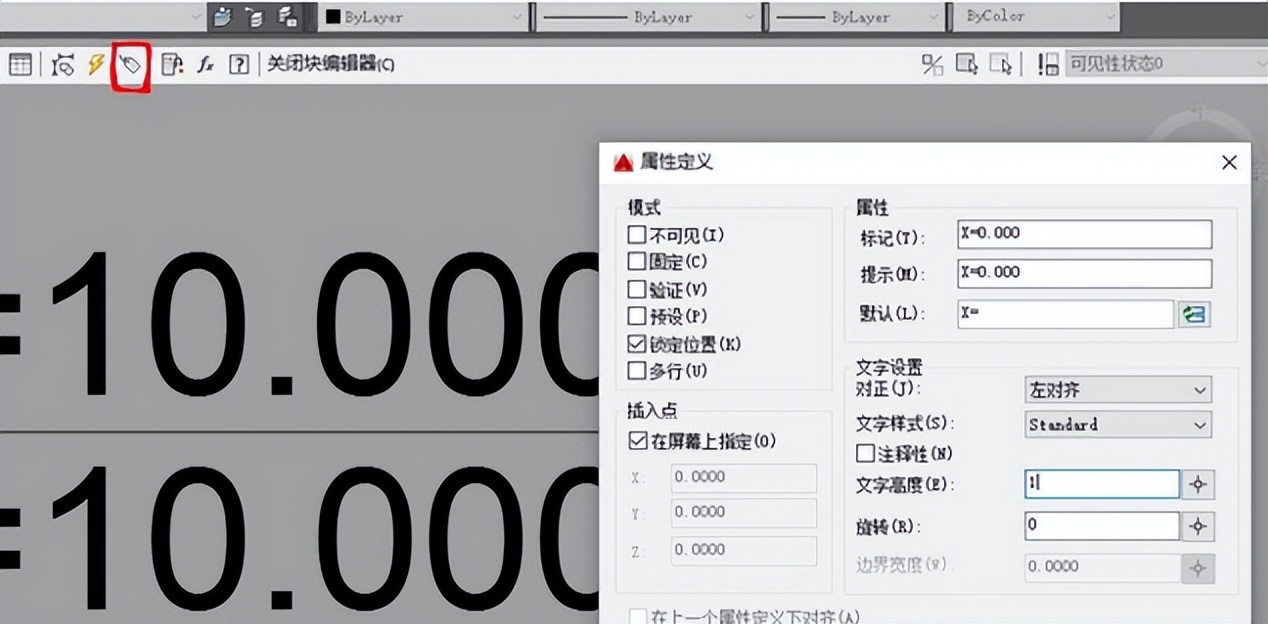Click the 文字设置 group label
The width and height of the screenshot is (1268, 624).
pos(888,368)
